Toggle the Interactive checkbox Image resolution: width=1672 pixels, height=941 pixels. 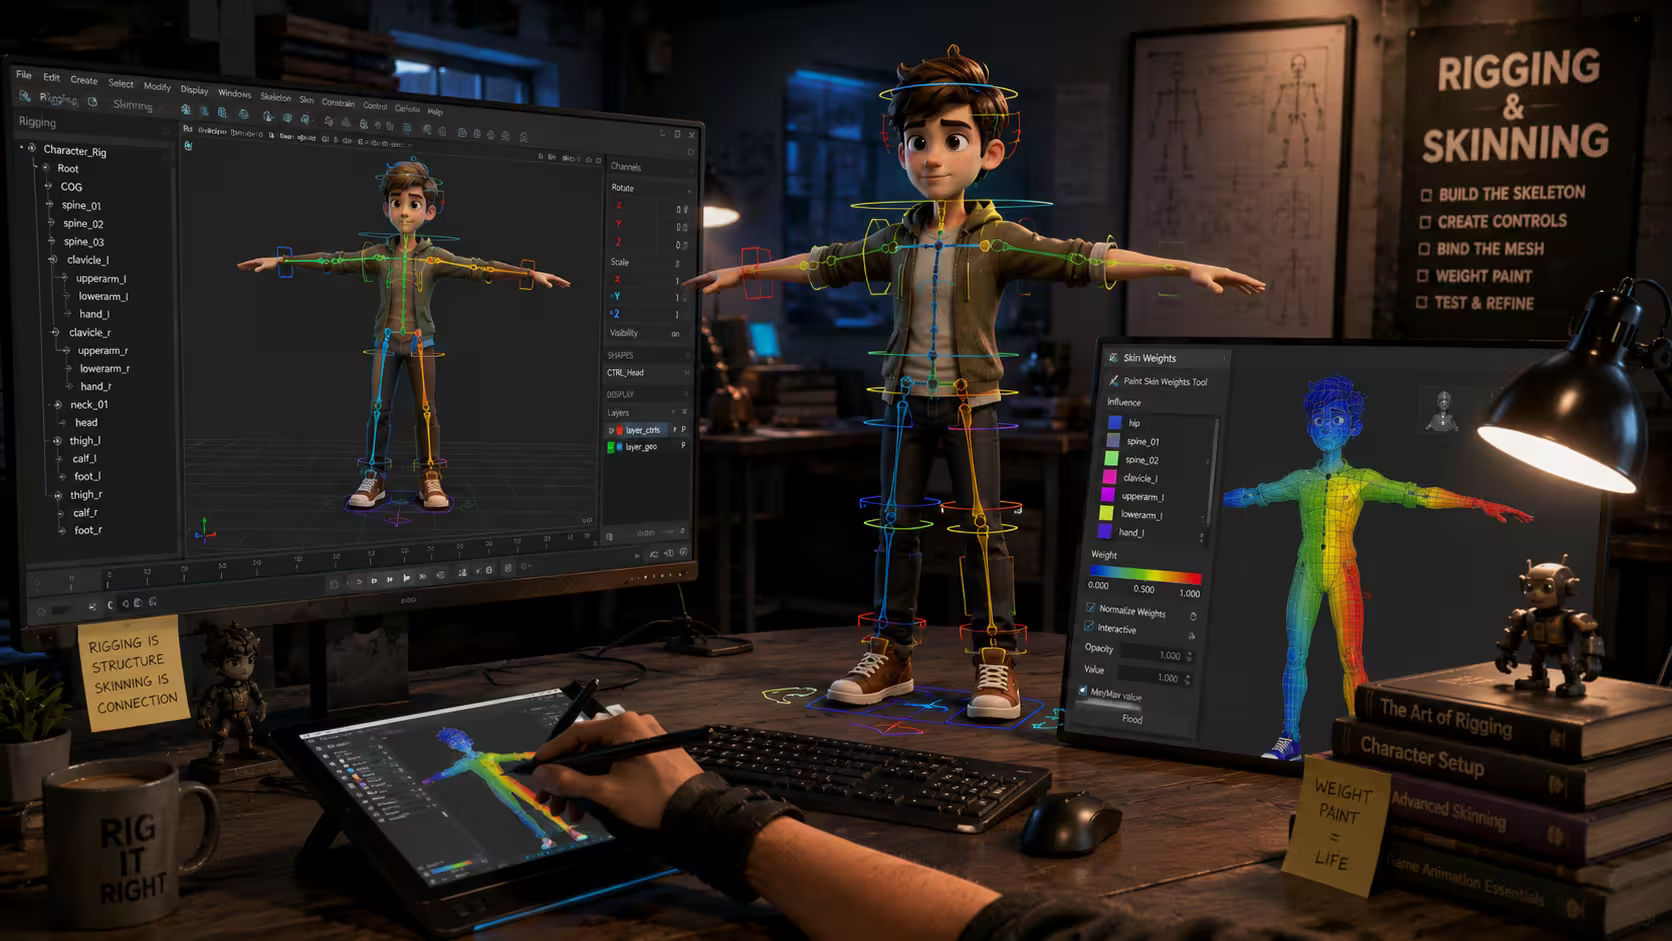(x=1089, y=627)
